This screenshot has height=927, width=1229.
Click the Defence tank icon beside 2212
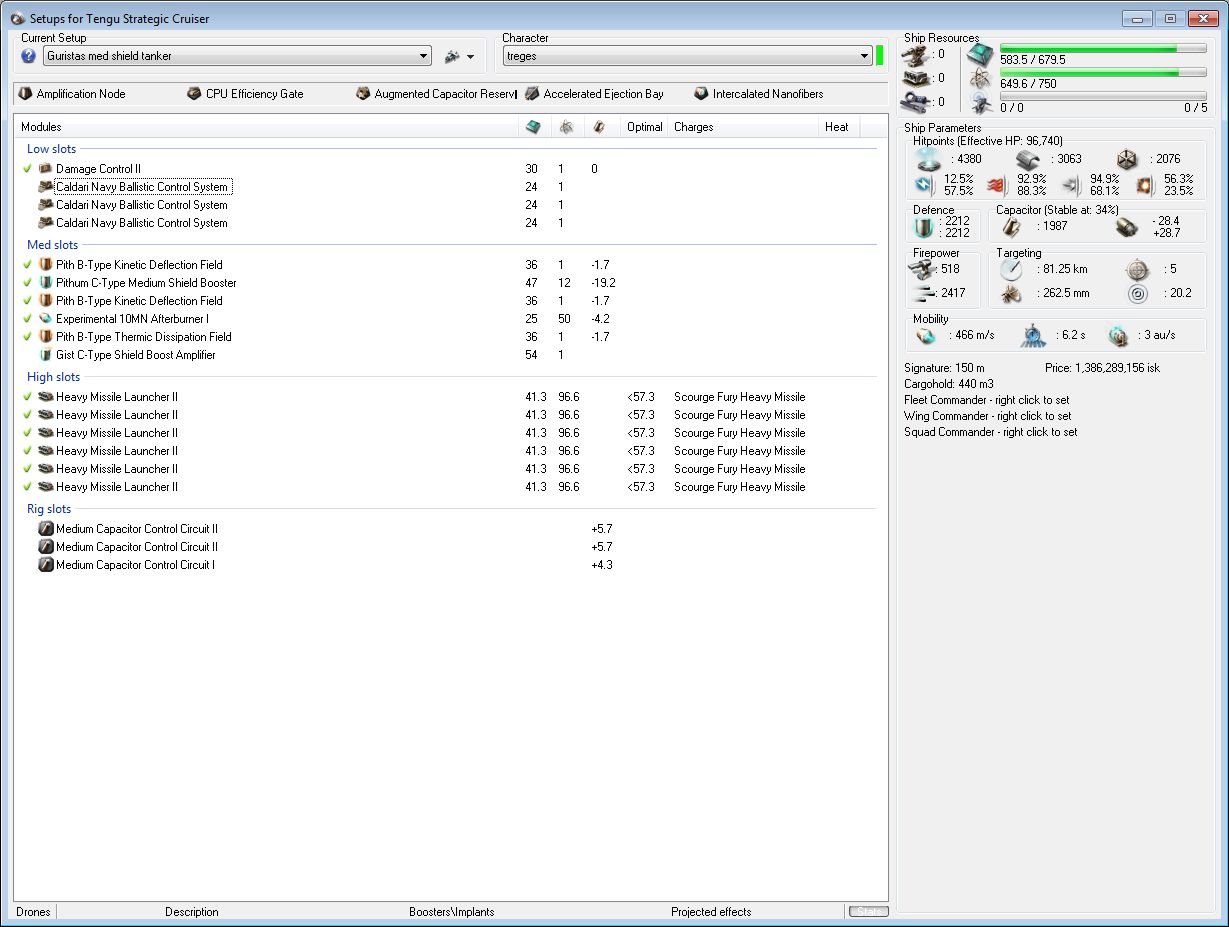coord(924,228)
